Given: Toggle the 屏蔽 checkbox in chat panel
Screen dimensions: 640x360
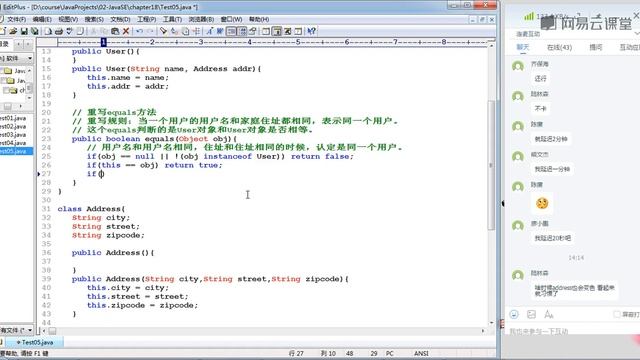Looking at the screenshot, I should pyautogui.click(x=616, y=314).
